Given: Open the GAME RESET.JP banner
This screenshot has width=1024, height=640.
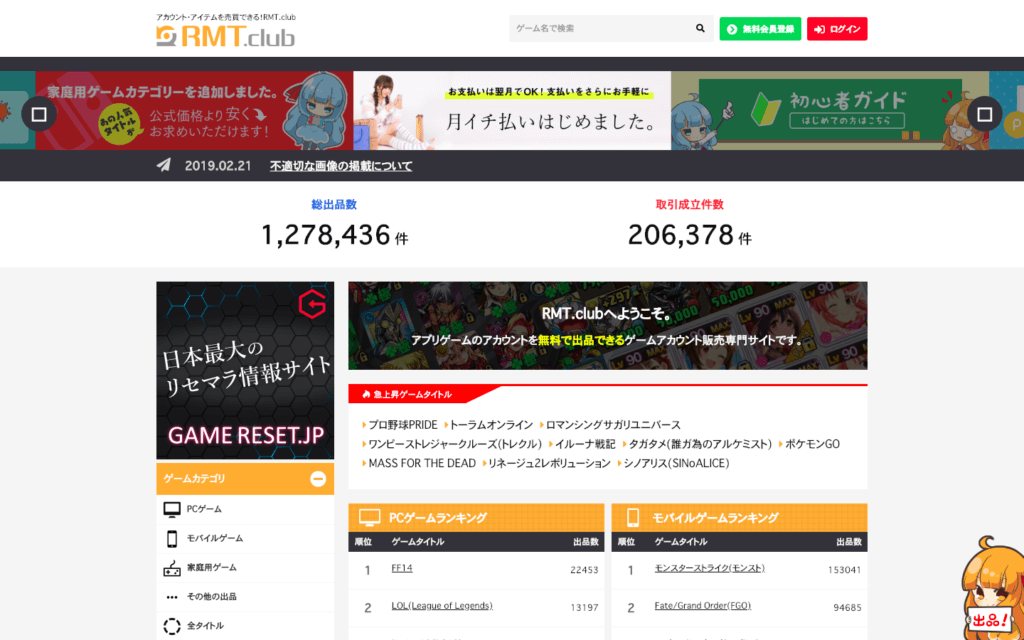Looking at the screenshot, I should (245, 370).
